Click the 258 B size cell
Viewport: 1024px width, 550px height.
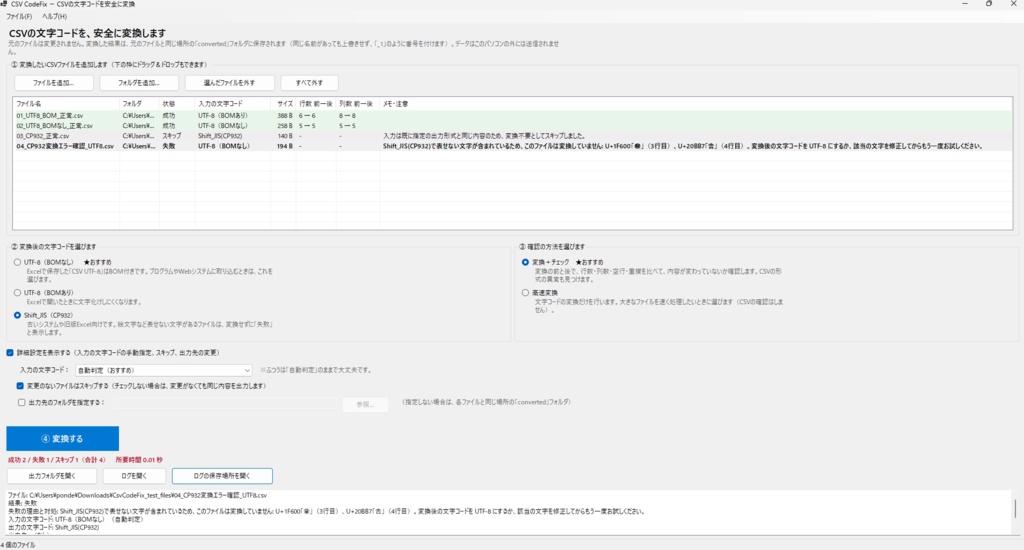point(285,125)
